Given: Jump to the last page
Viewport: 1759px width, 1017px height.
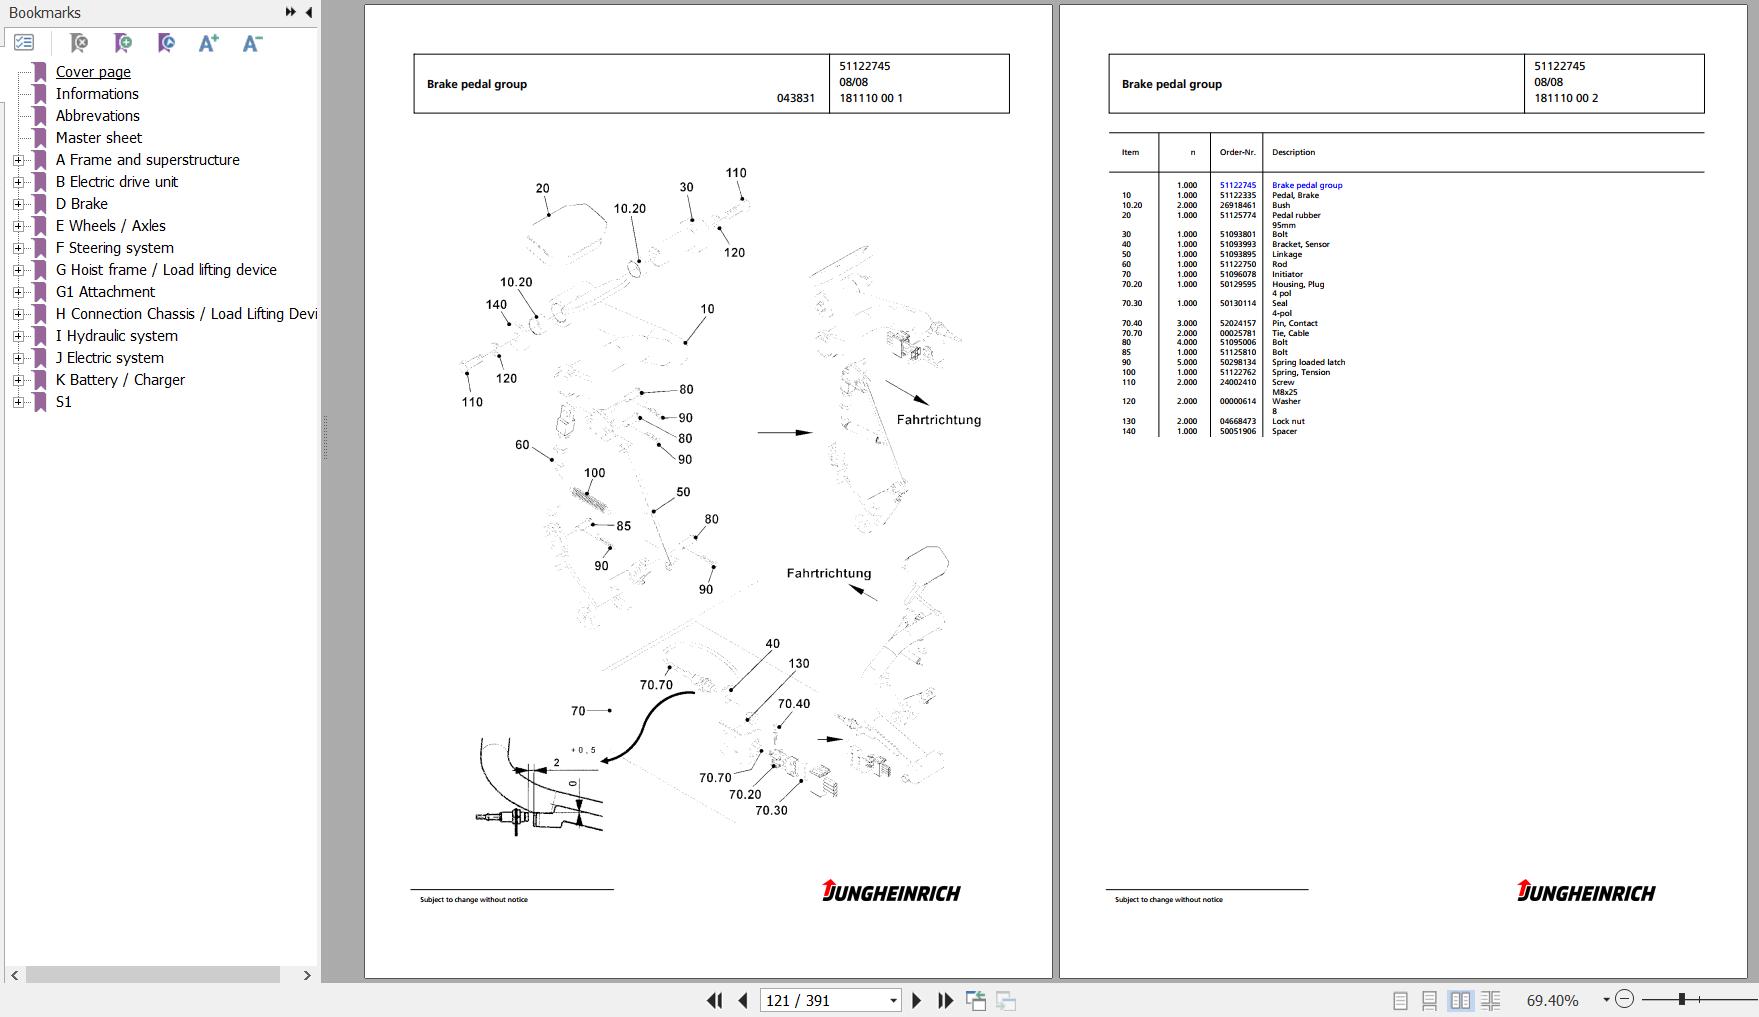Looking at the screenshot, I should [x=945, y=1000].
